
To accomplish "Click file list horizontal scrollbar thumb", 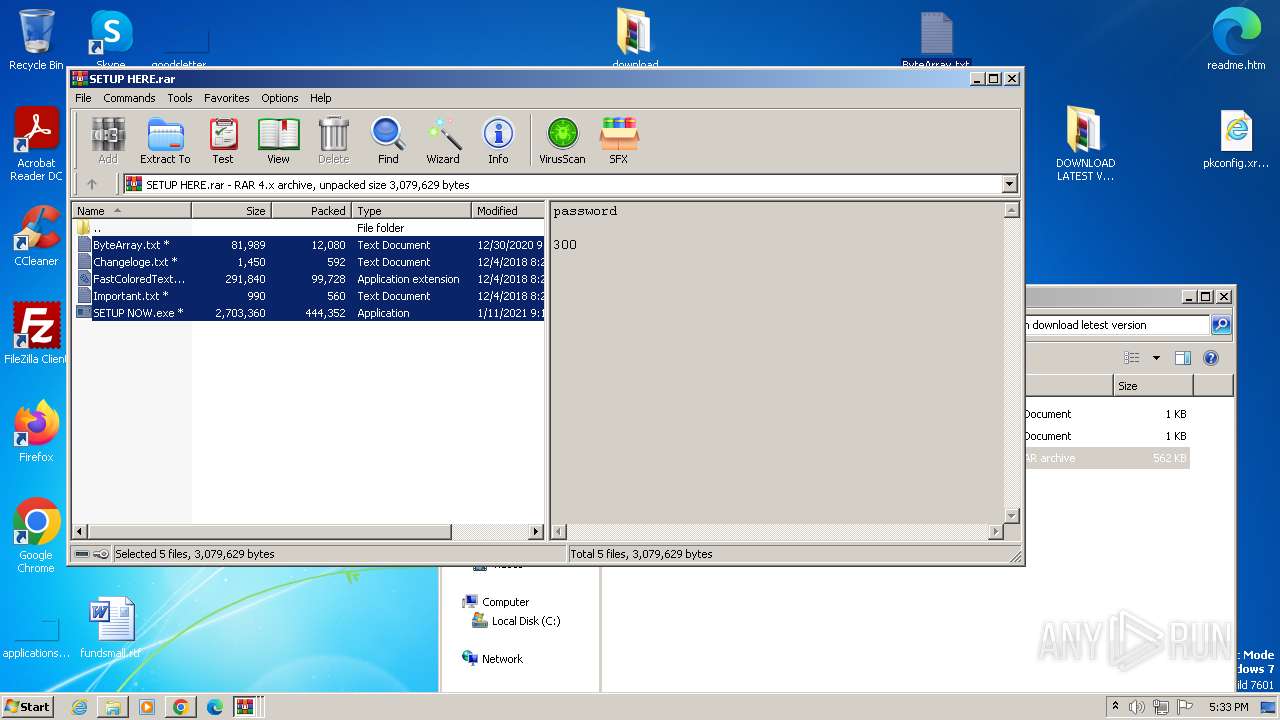I will (x=270, y=532).
